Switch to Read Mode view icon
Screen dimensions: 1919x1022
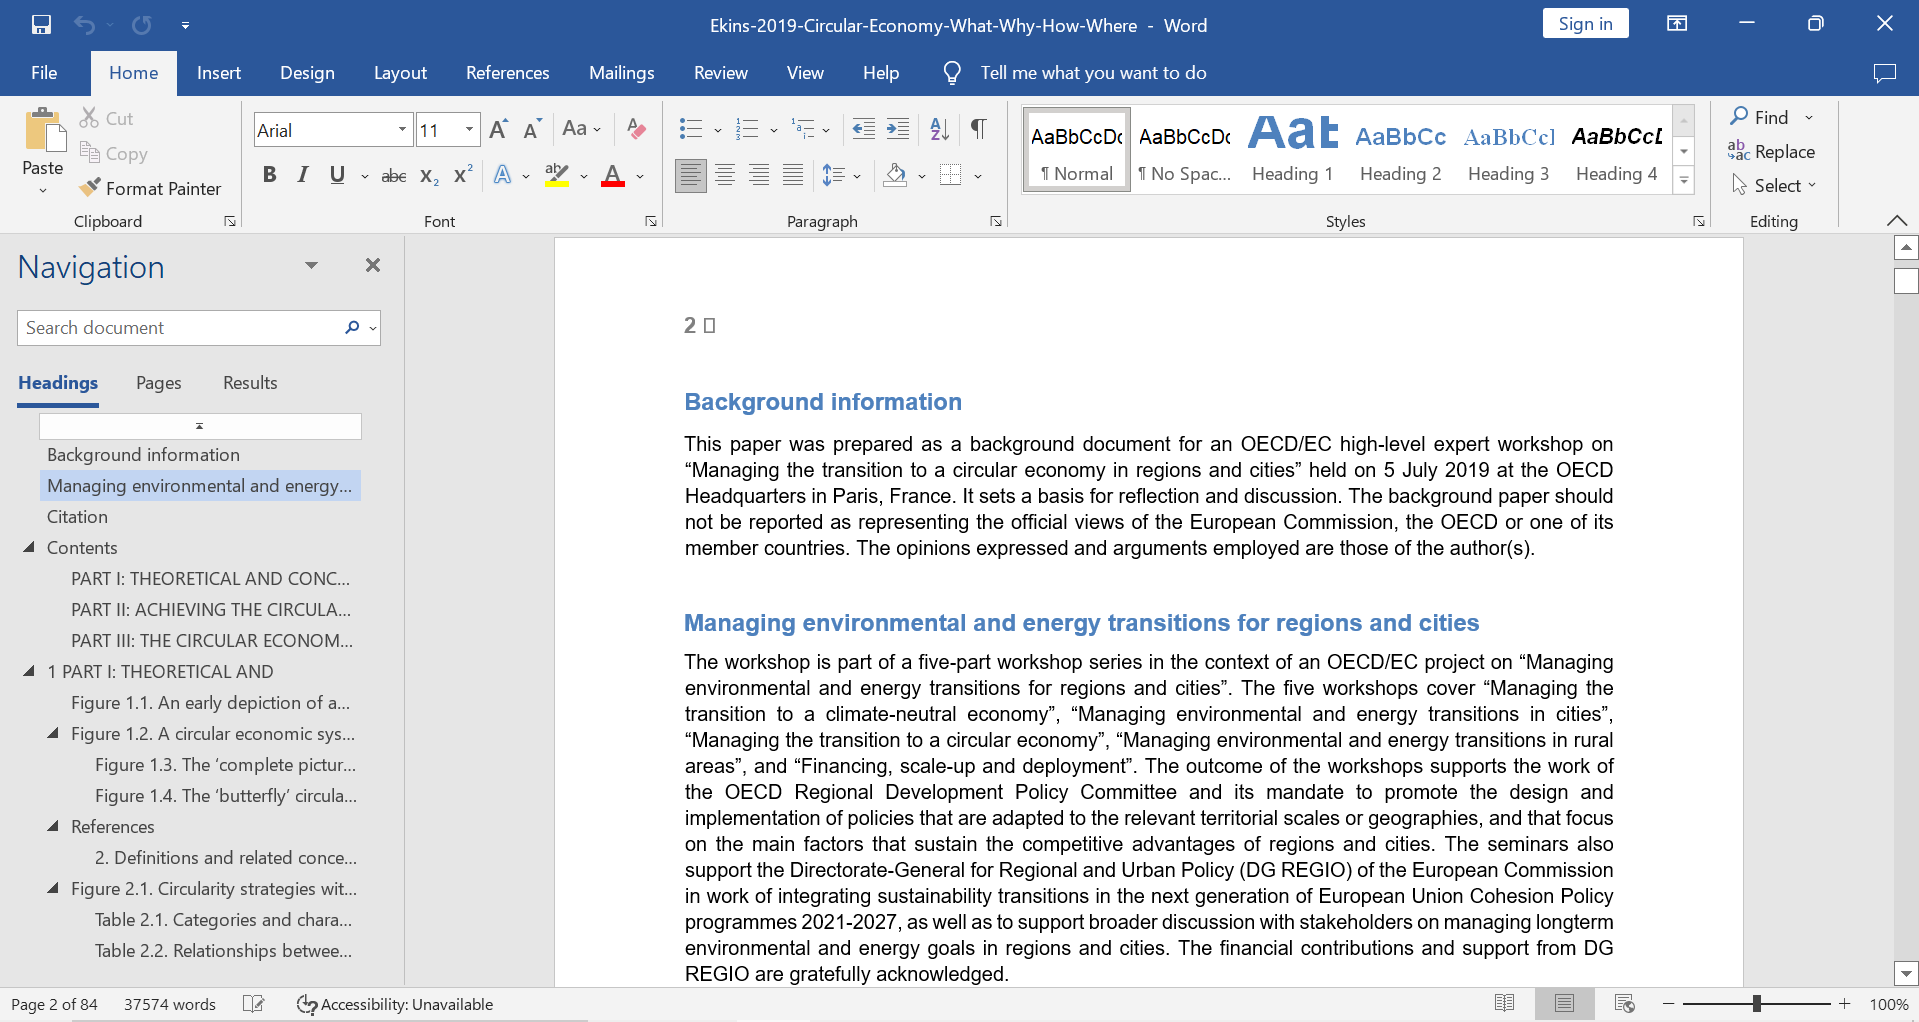pyautogui.click(x=1504, y=1003)
